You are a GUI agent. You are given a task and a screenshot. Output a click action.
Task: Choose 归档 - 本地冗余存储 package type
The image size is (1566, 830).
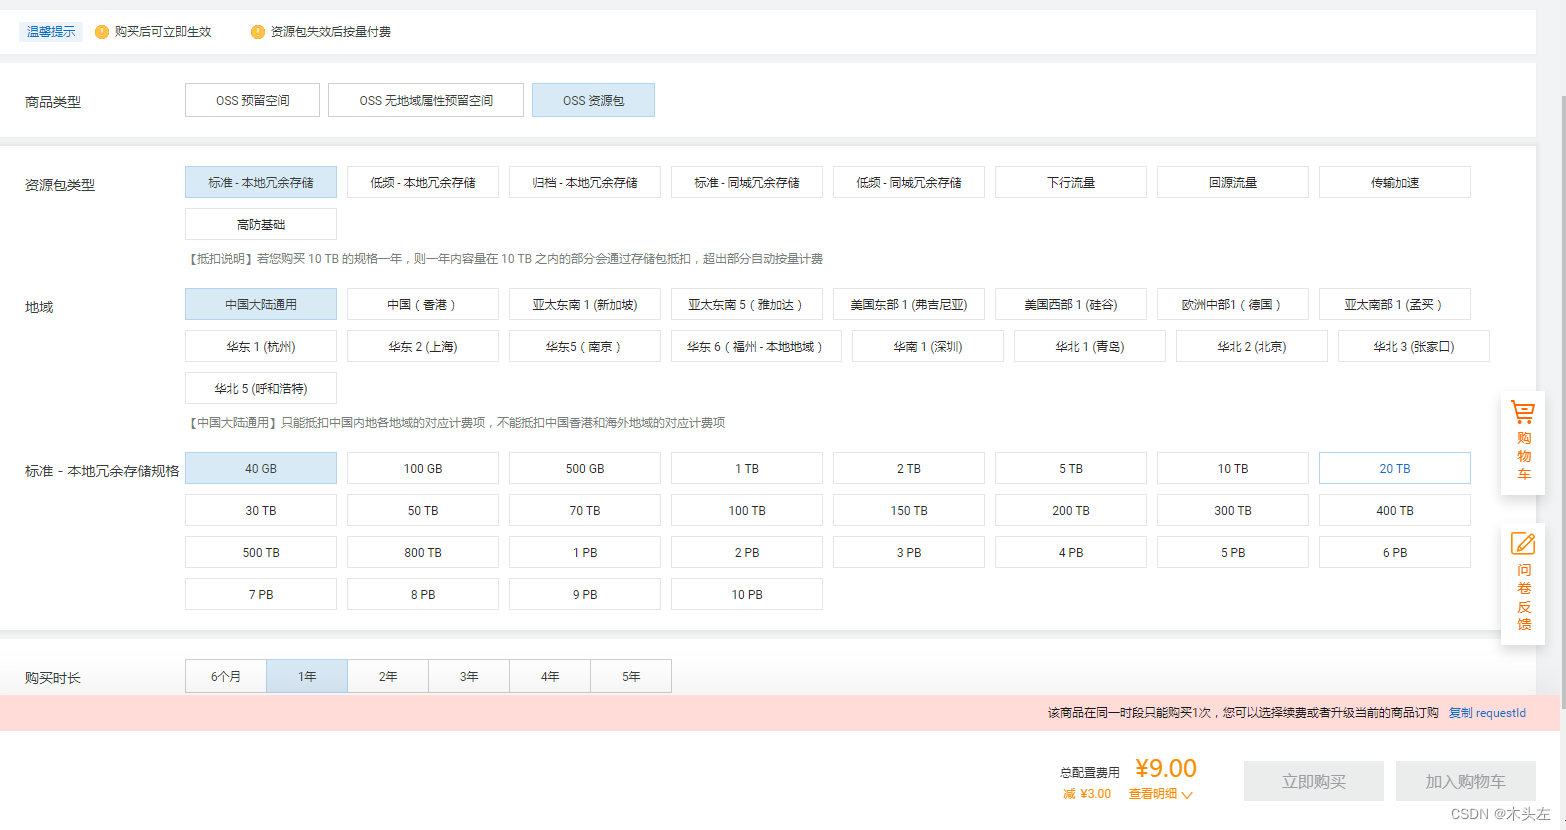pyautogui.click(x=585, y=182)
